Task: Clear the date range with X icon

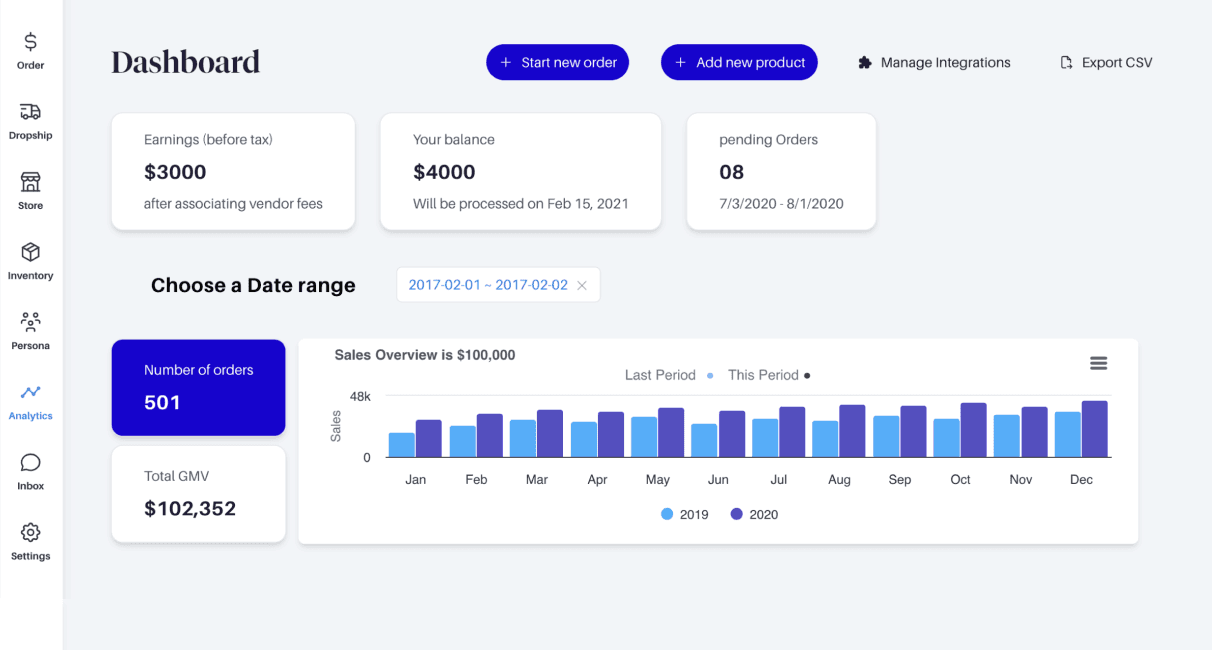Action: point(582,285)
